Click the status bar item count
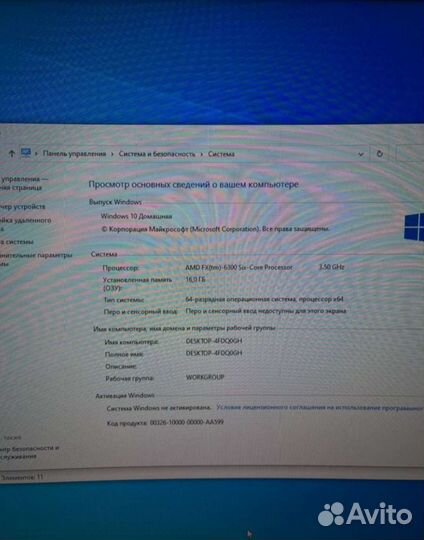 pos(21,477)
